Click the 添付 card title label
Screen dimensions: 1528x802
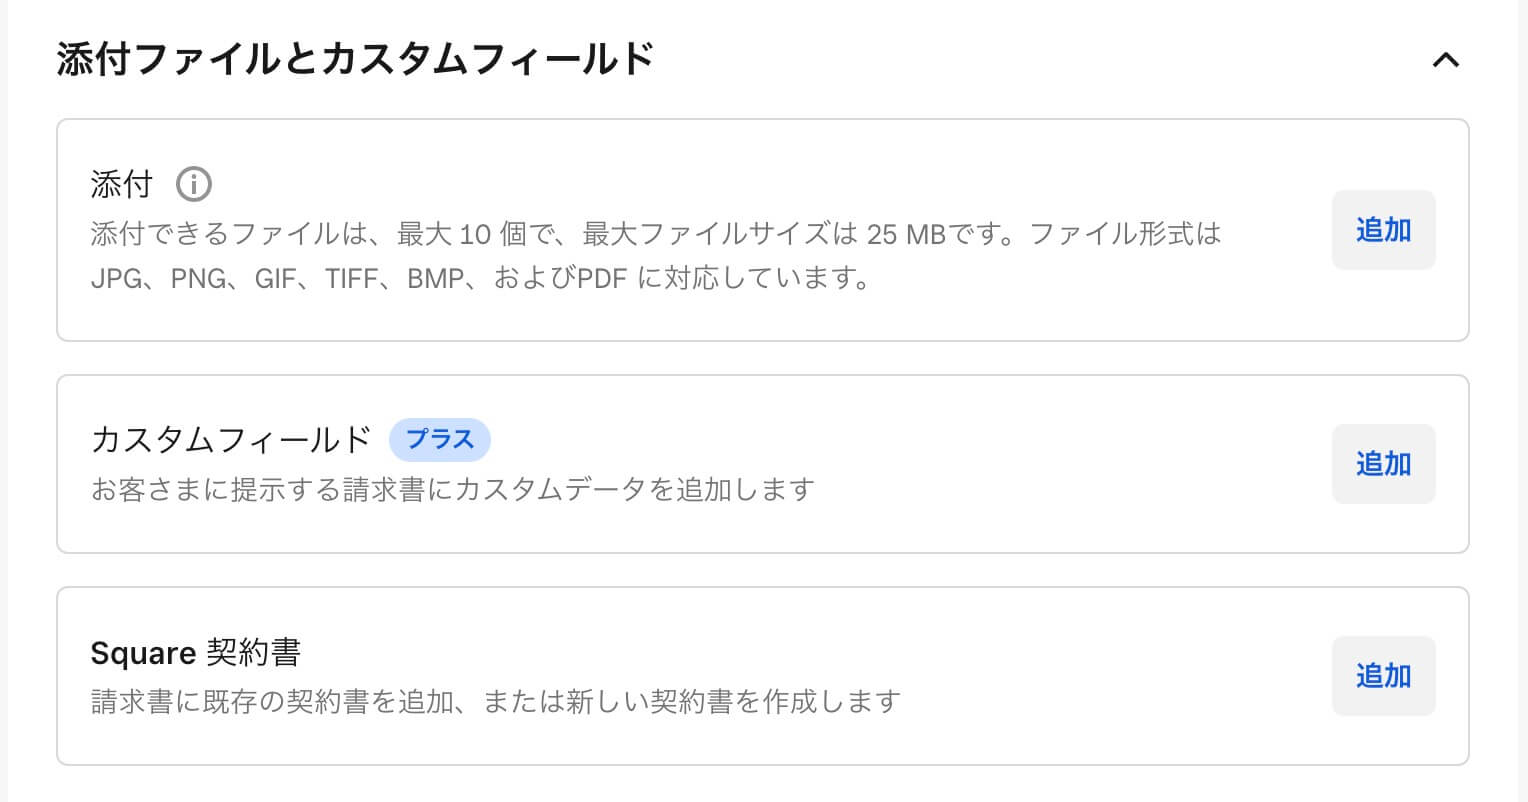click(121, 185)
